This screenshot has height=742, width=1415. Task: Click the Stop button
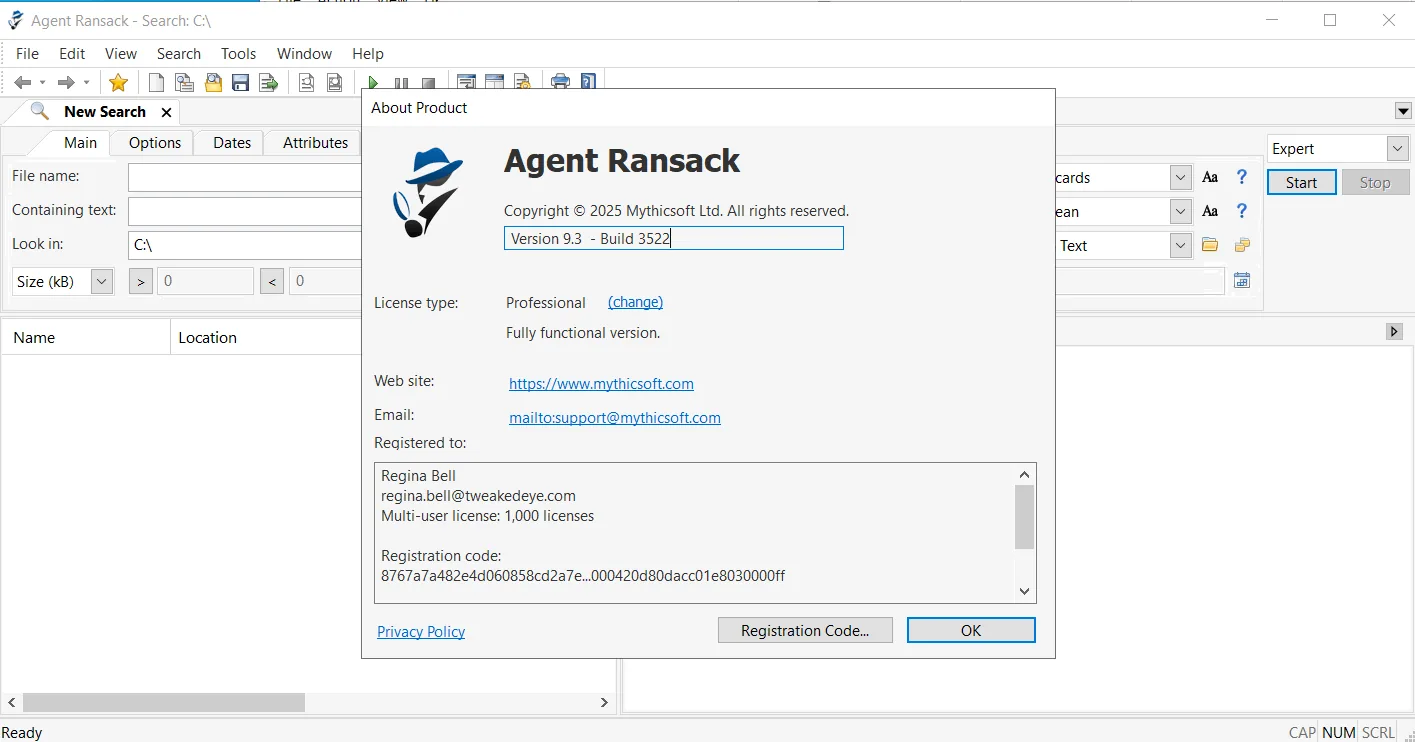1375,182
